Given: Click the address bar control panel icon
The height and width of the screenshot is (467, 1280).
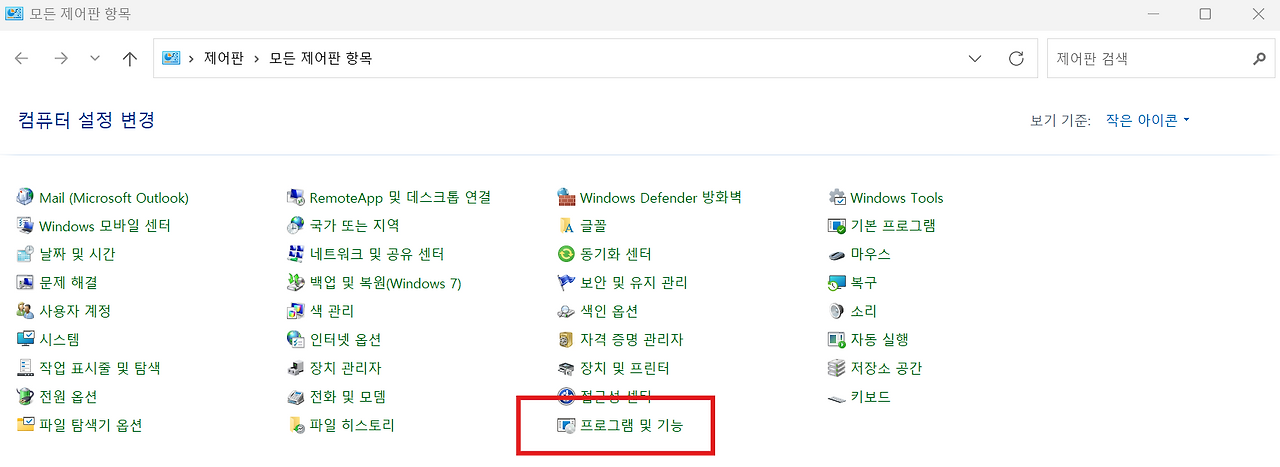Looking at the screenshot, I should pos(171,59).
